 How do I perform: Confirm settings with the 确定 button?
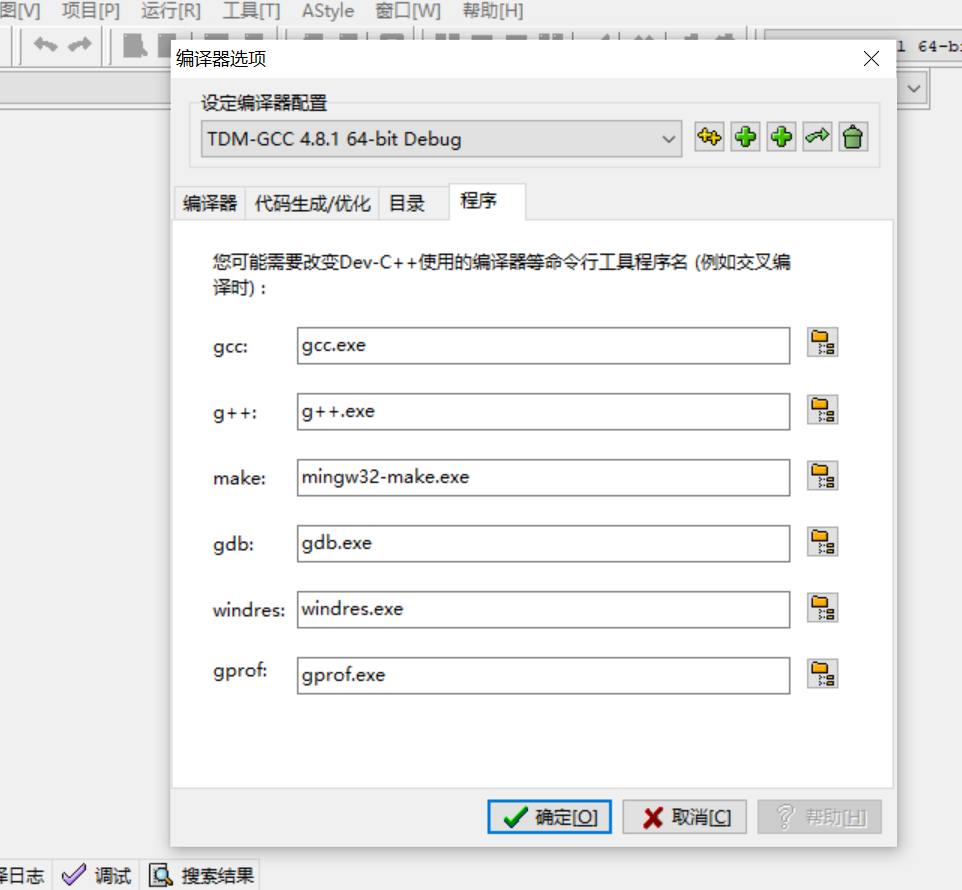click(548, 816)
